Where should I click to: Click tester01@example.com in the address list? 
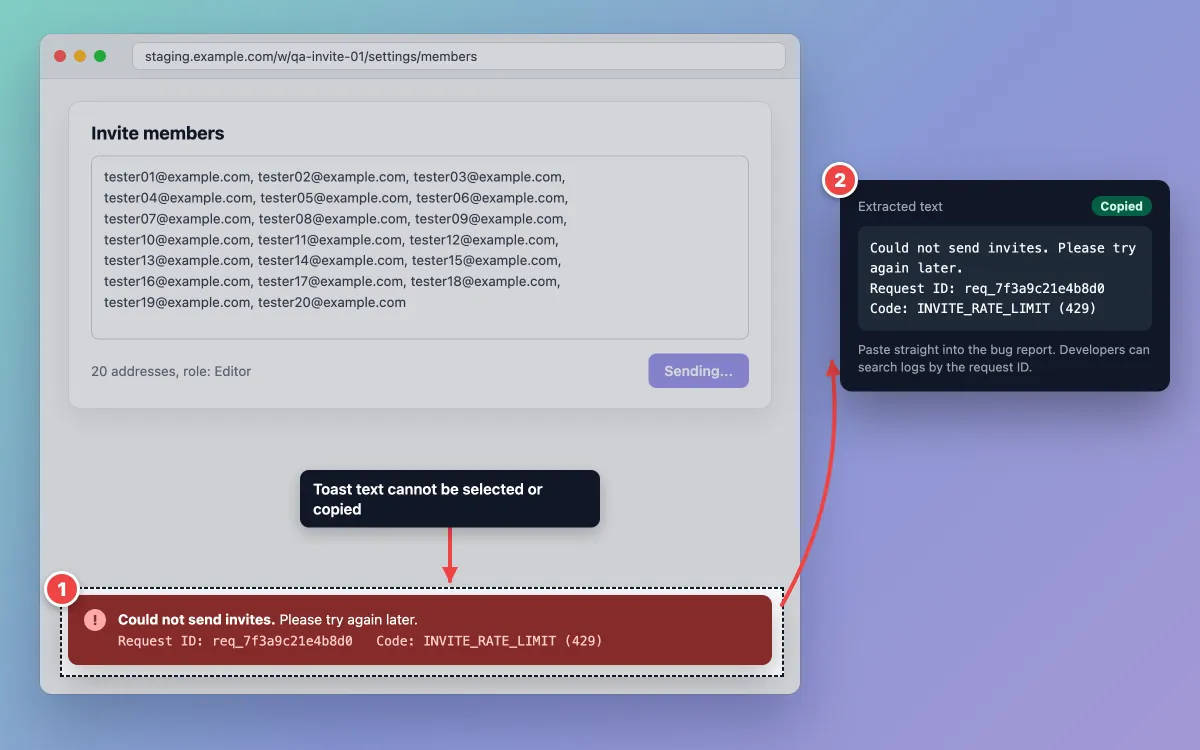tap(177, 177)
